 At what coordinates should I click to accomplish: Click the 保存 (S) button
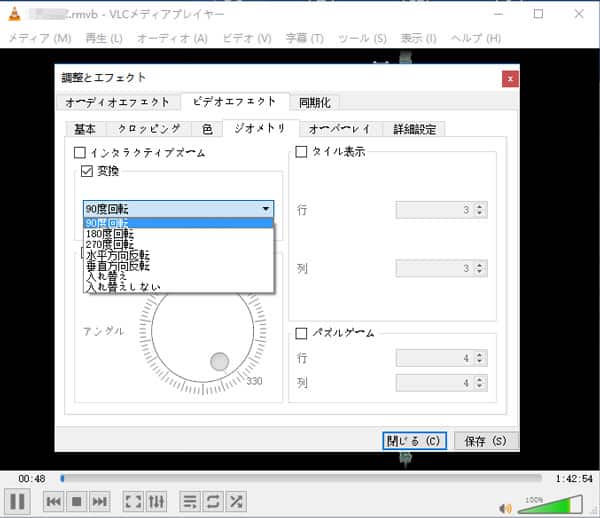pos(486,441)
